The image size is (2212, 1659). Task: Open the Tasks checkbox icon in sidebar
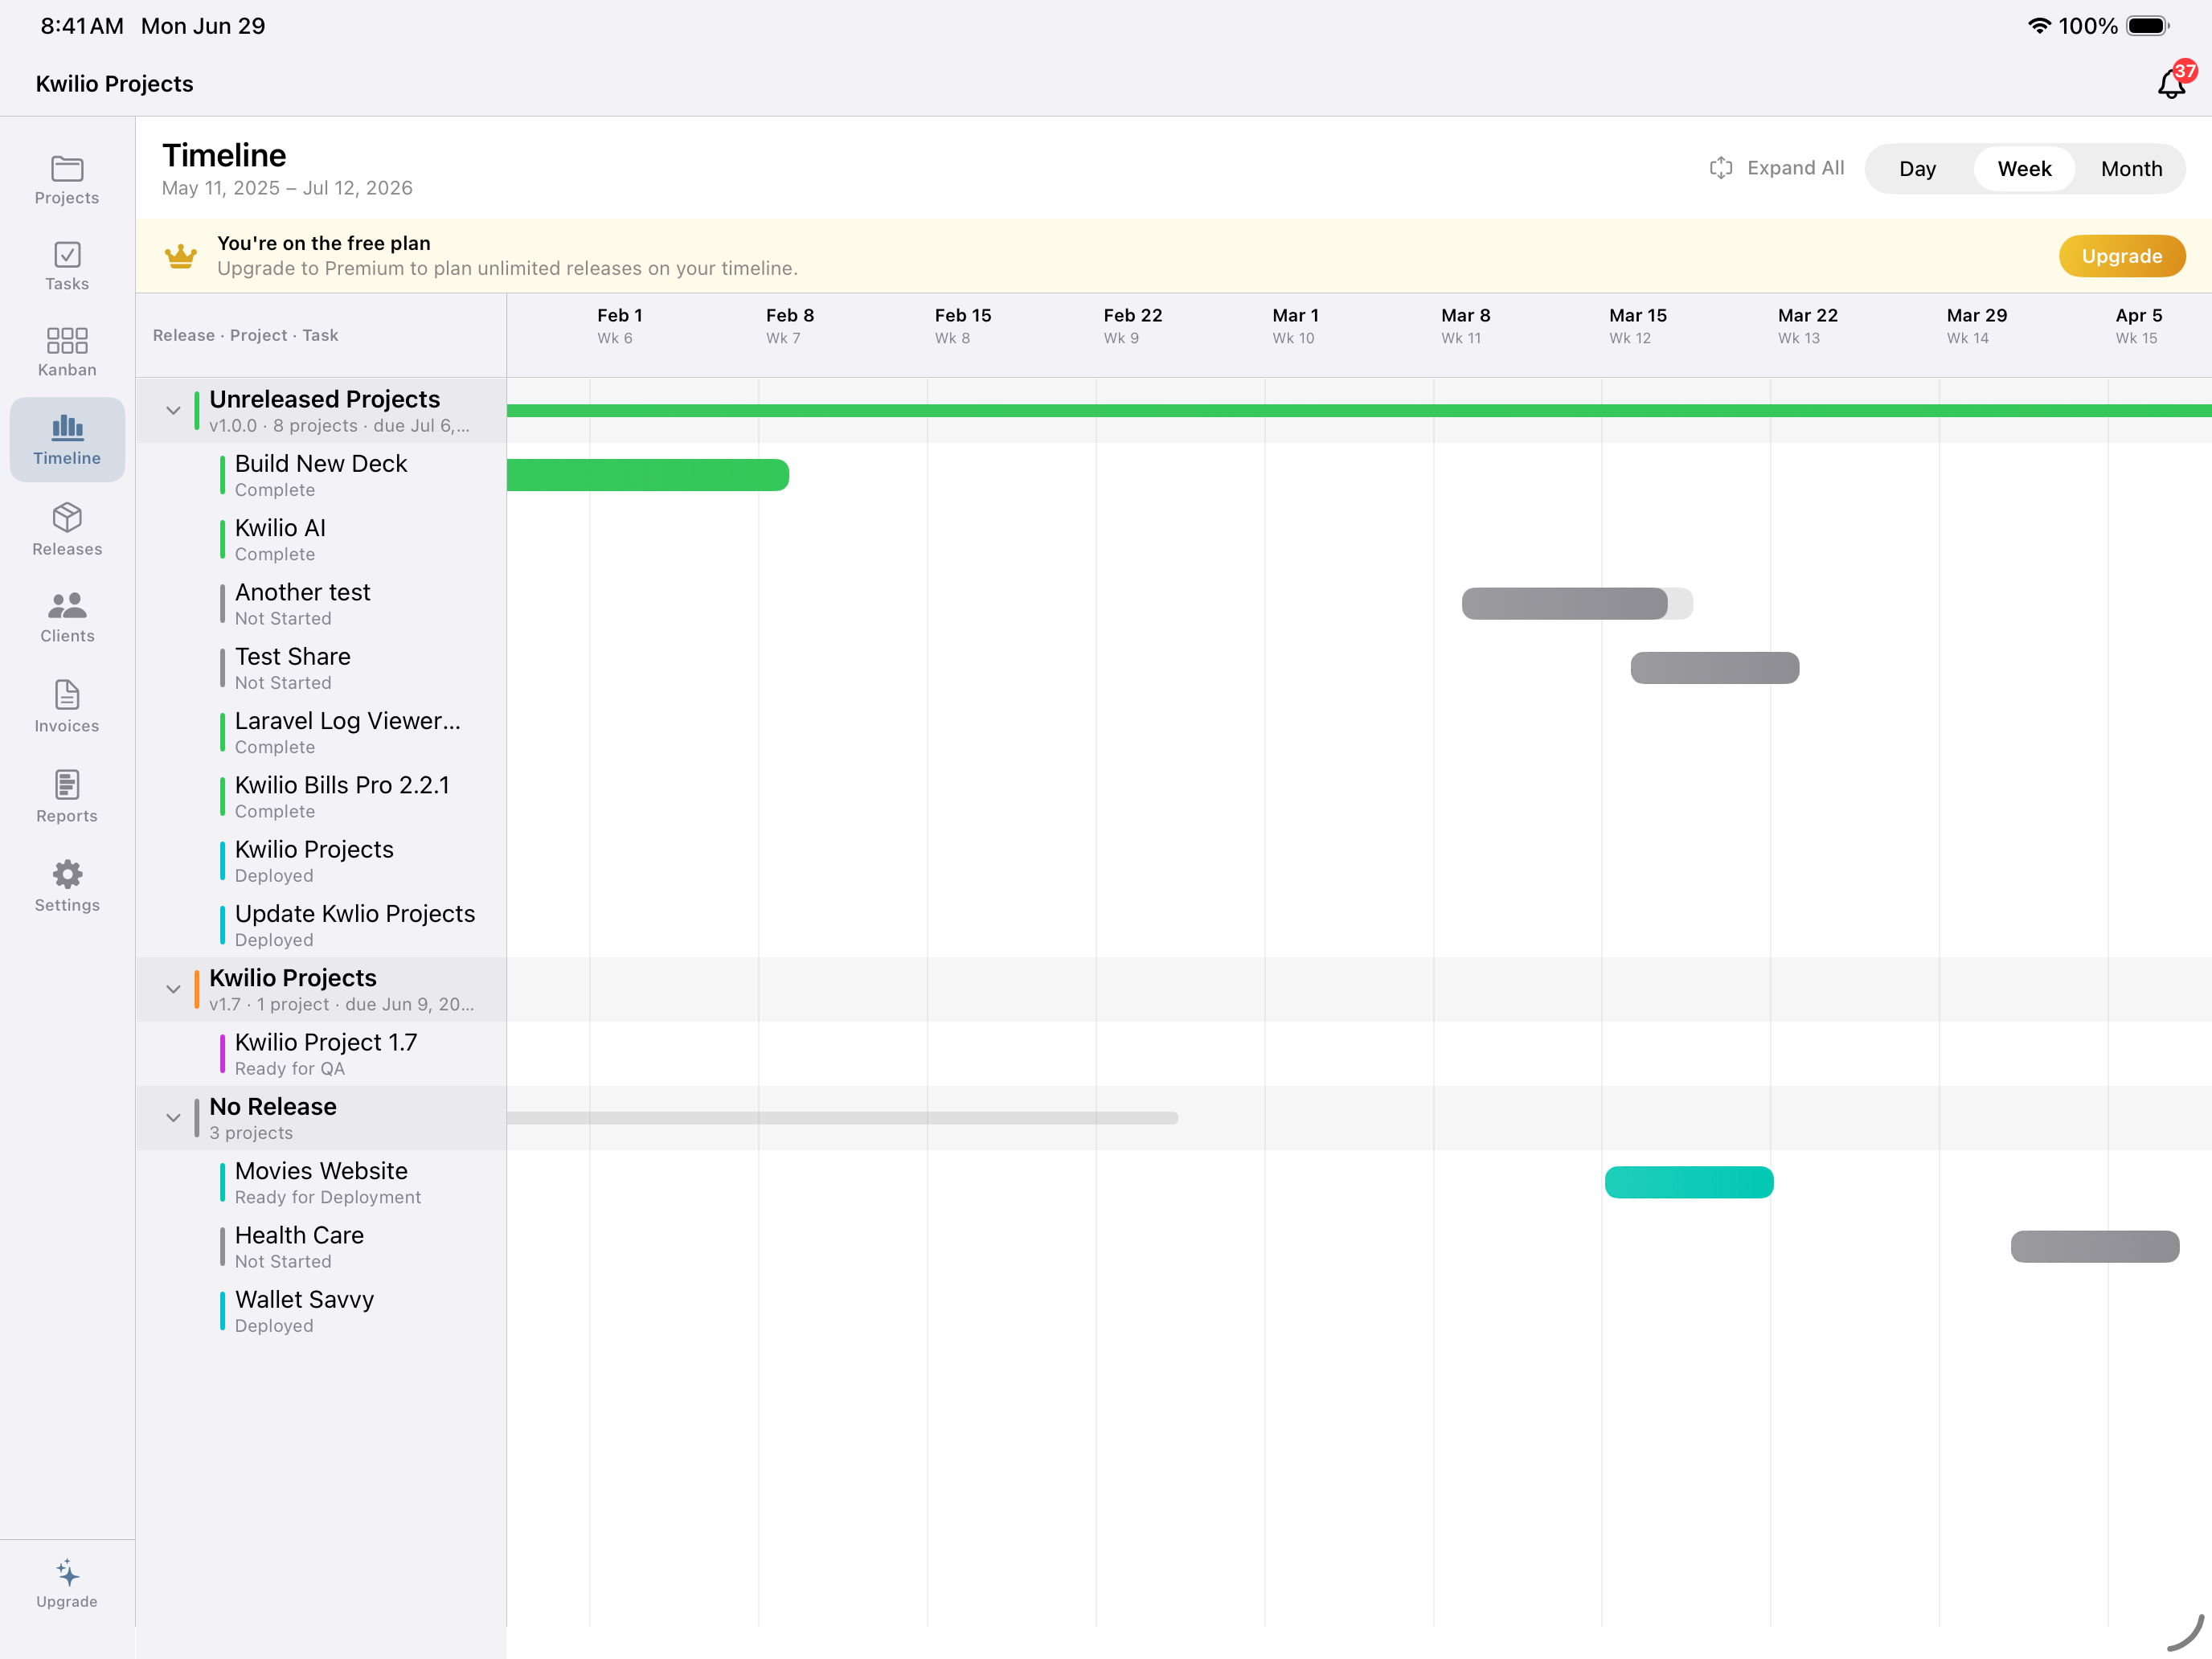pyautogui.click(x=67, y=254)
